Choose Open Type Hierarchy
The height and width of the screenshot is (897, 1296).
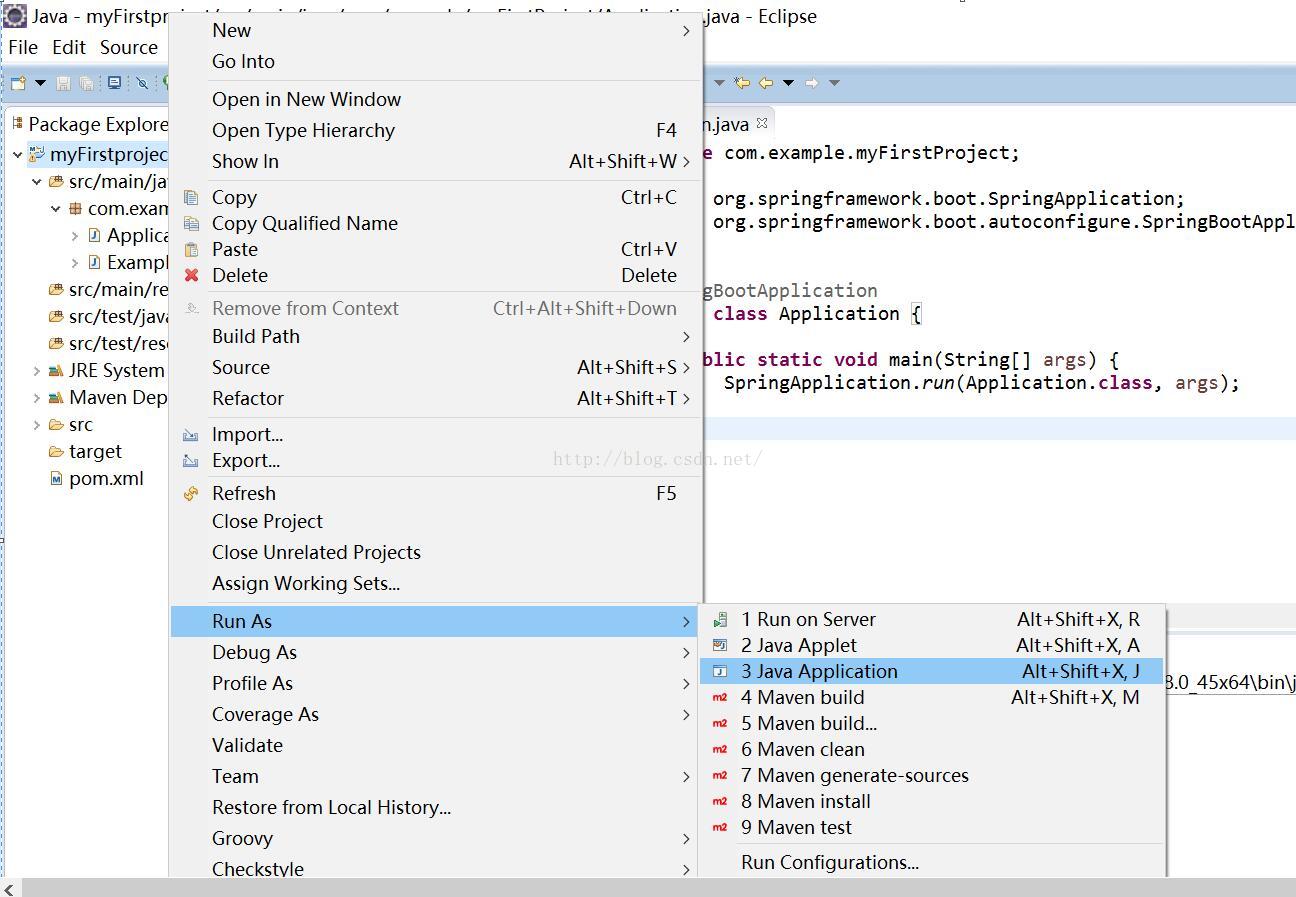pos(436,130)
